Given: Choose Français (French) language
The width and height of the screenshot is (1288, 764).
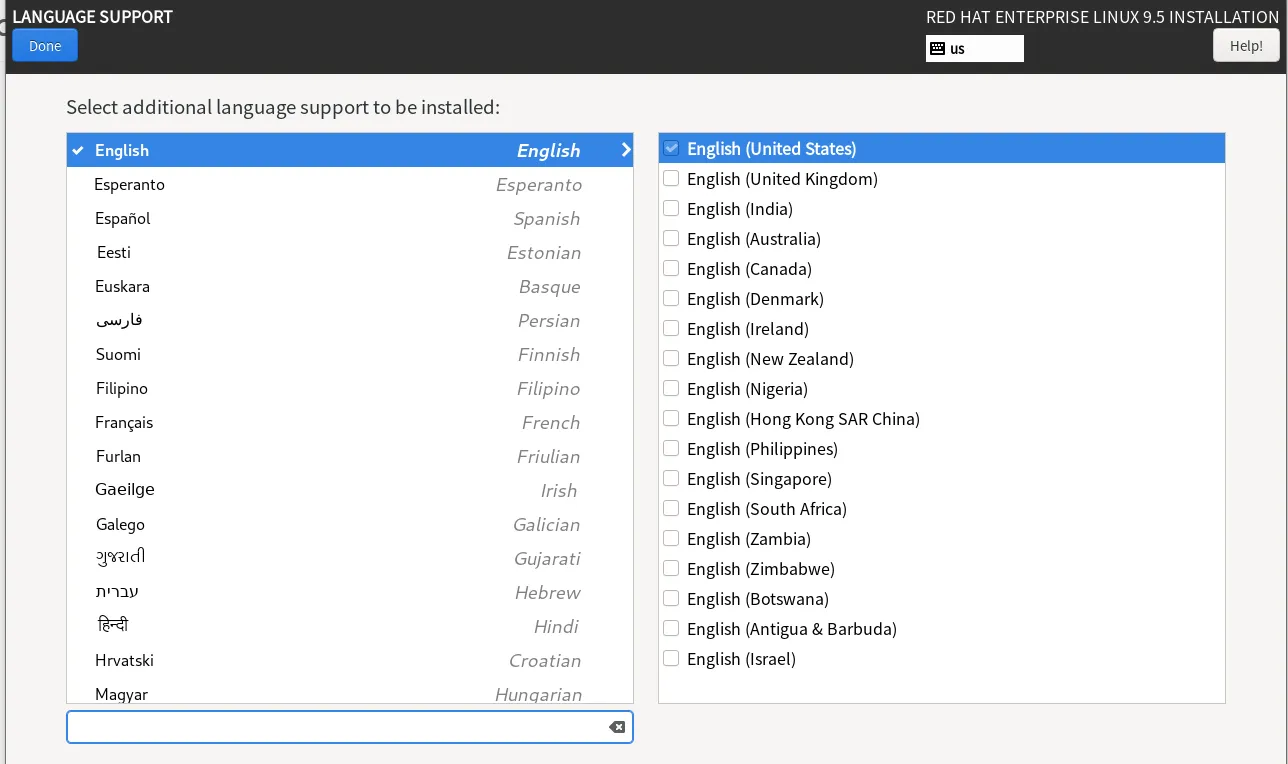Looking at the screenshot, I should click(350, 422).
